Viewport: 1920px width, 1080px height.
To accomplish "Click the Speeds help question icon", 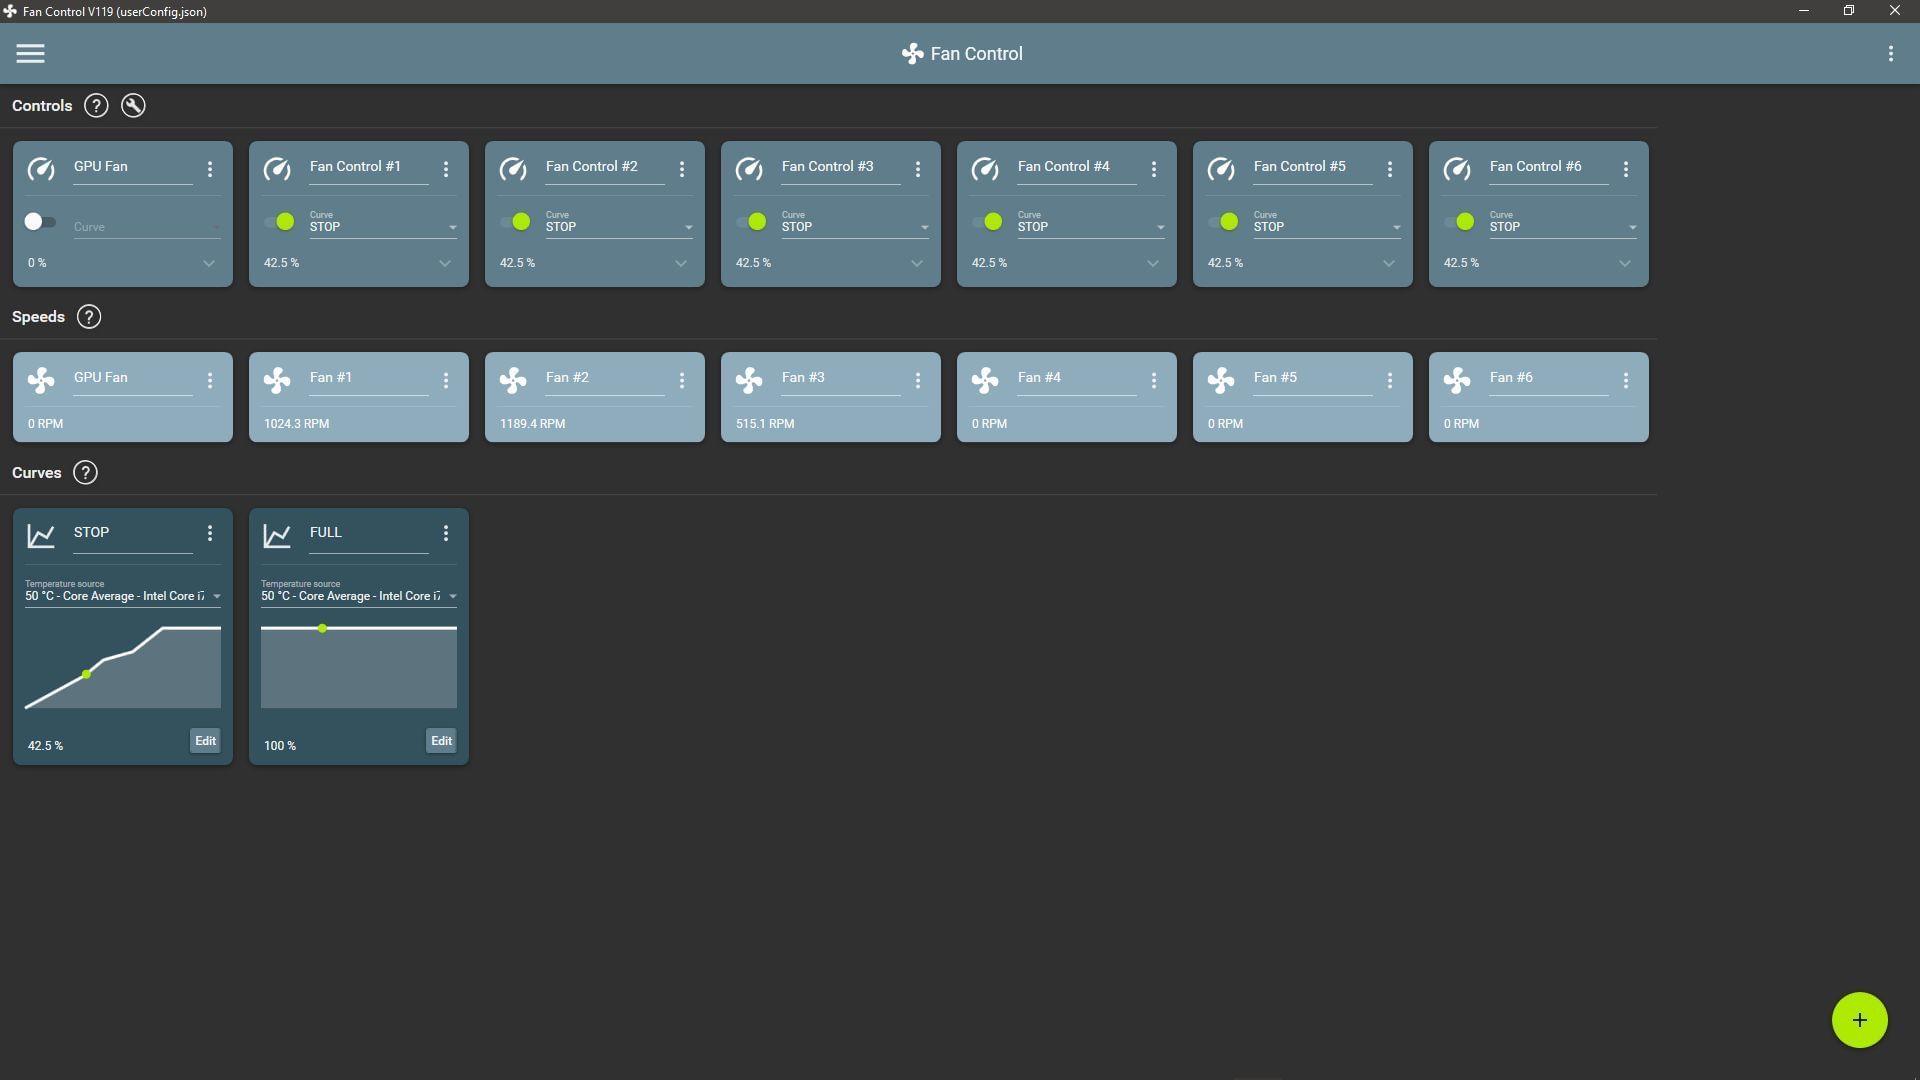I will [x=89, y=317].
